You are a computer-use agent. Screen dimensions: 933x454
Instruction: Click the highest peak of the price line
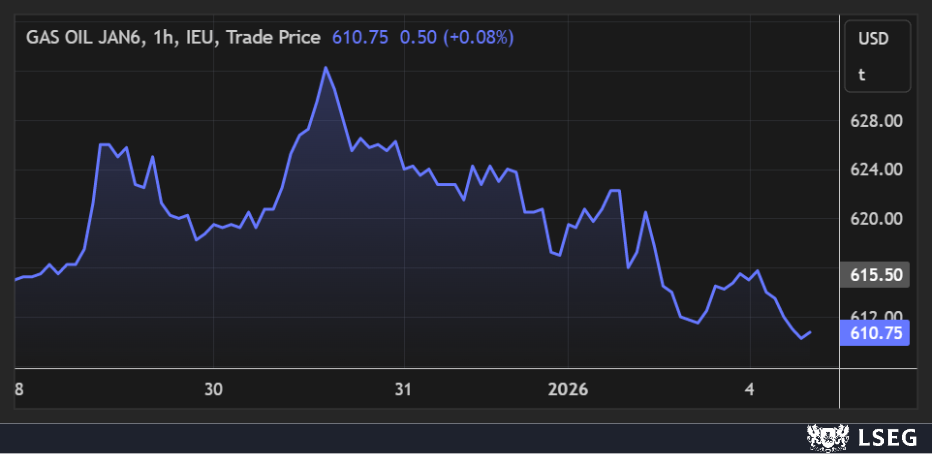point(326,68)
